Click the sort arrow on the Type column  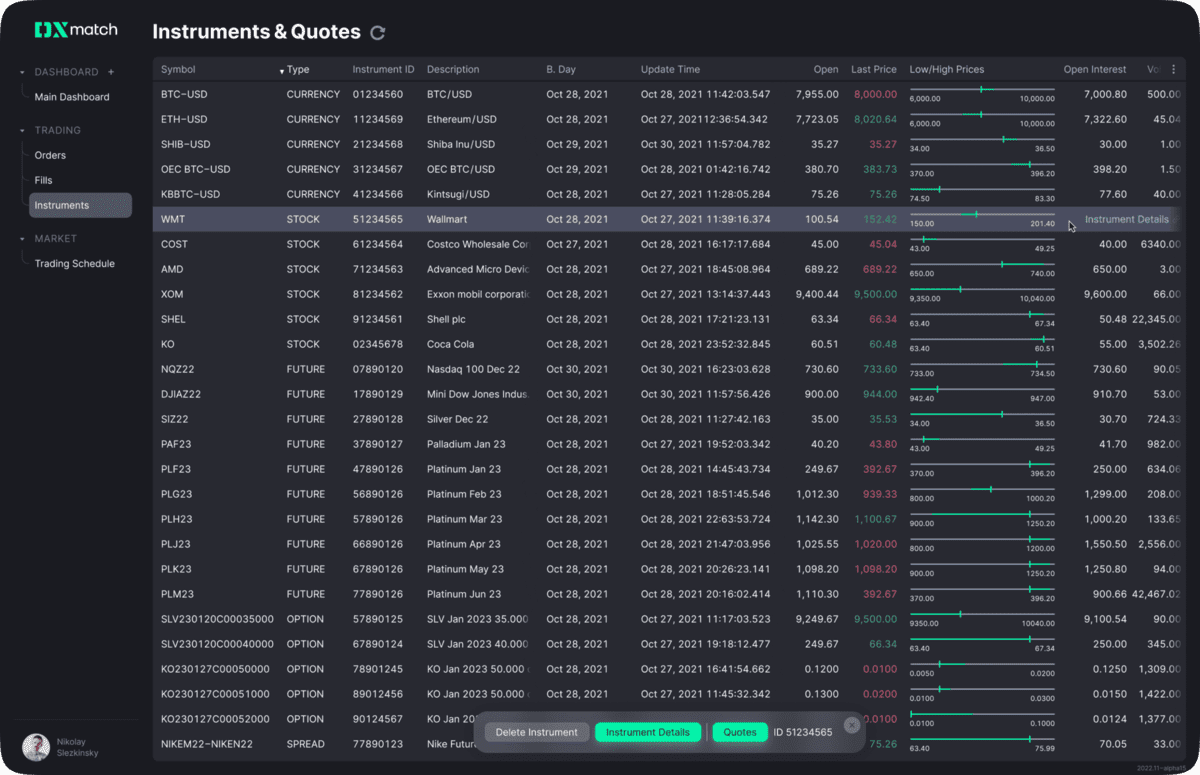(x=283, y=69)
